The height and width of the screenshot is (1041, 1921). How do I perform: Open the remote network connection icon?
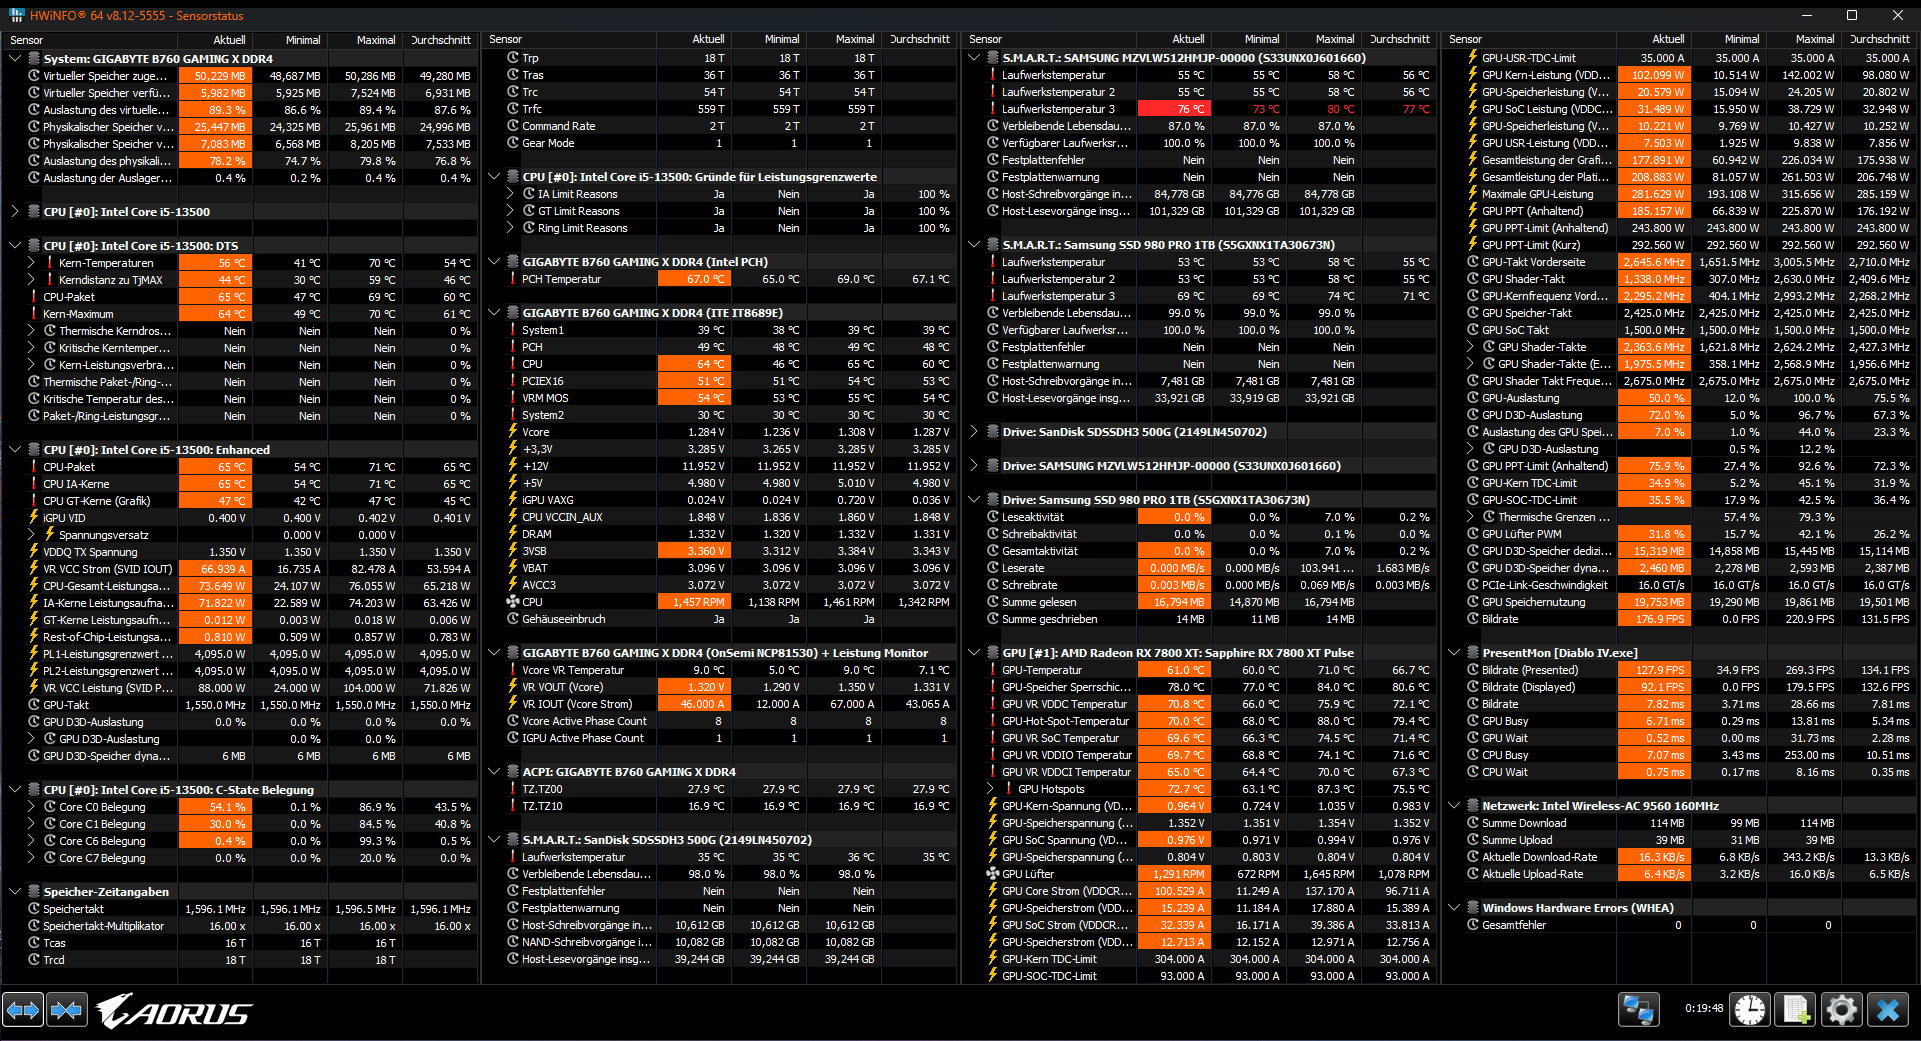pos(1639,1010)
